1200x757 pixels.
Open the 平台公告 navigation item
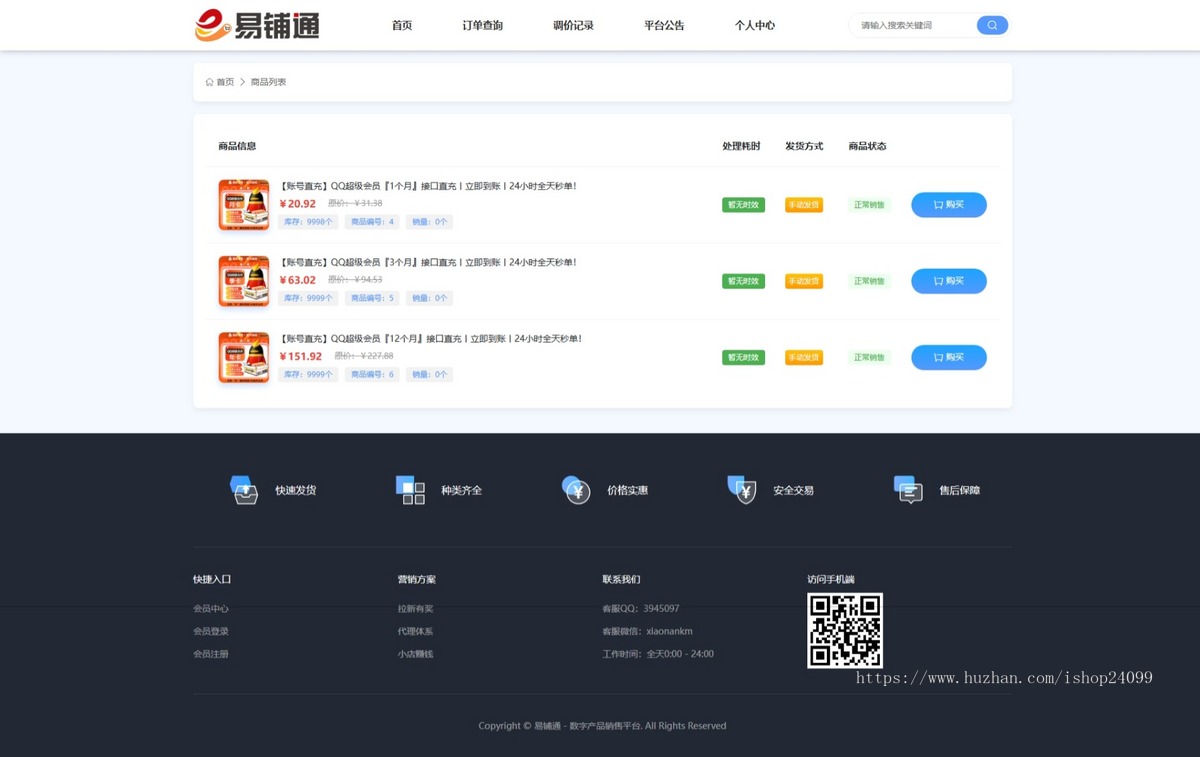click(x=664, y=25)
